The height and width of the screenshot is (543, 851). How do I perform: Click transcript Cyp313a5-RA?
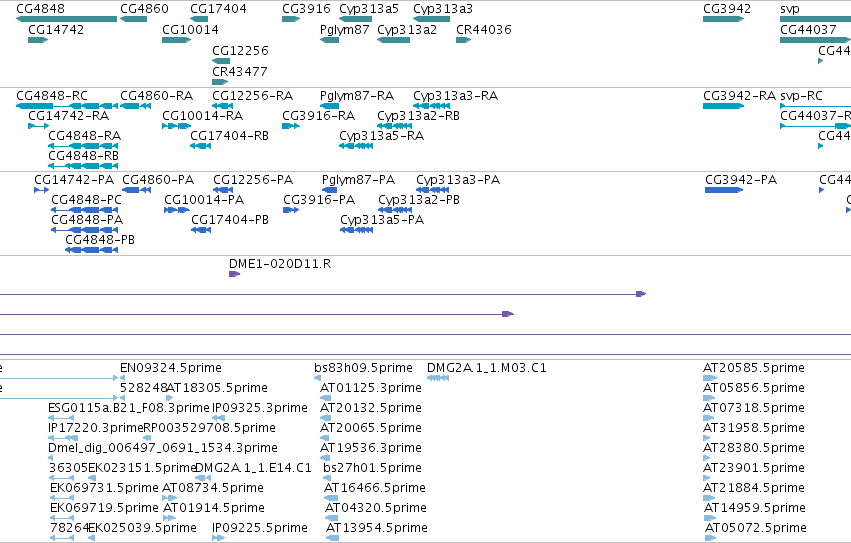[356, 146]
